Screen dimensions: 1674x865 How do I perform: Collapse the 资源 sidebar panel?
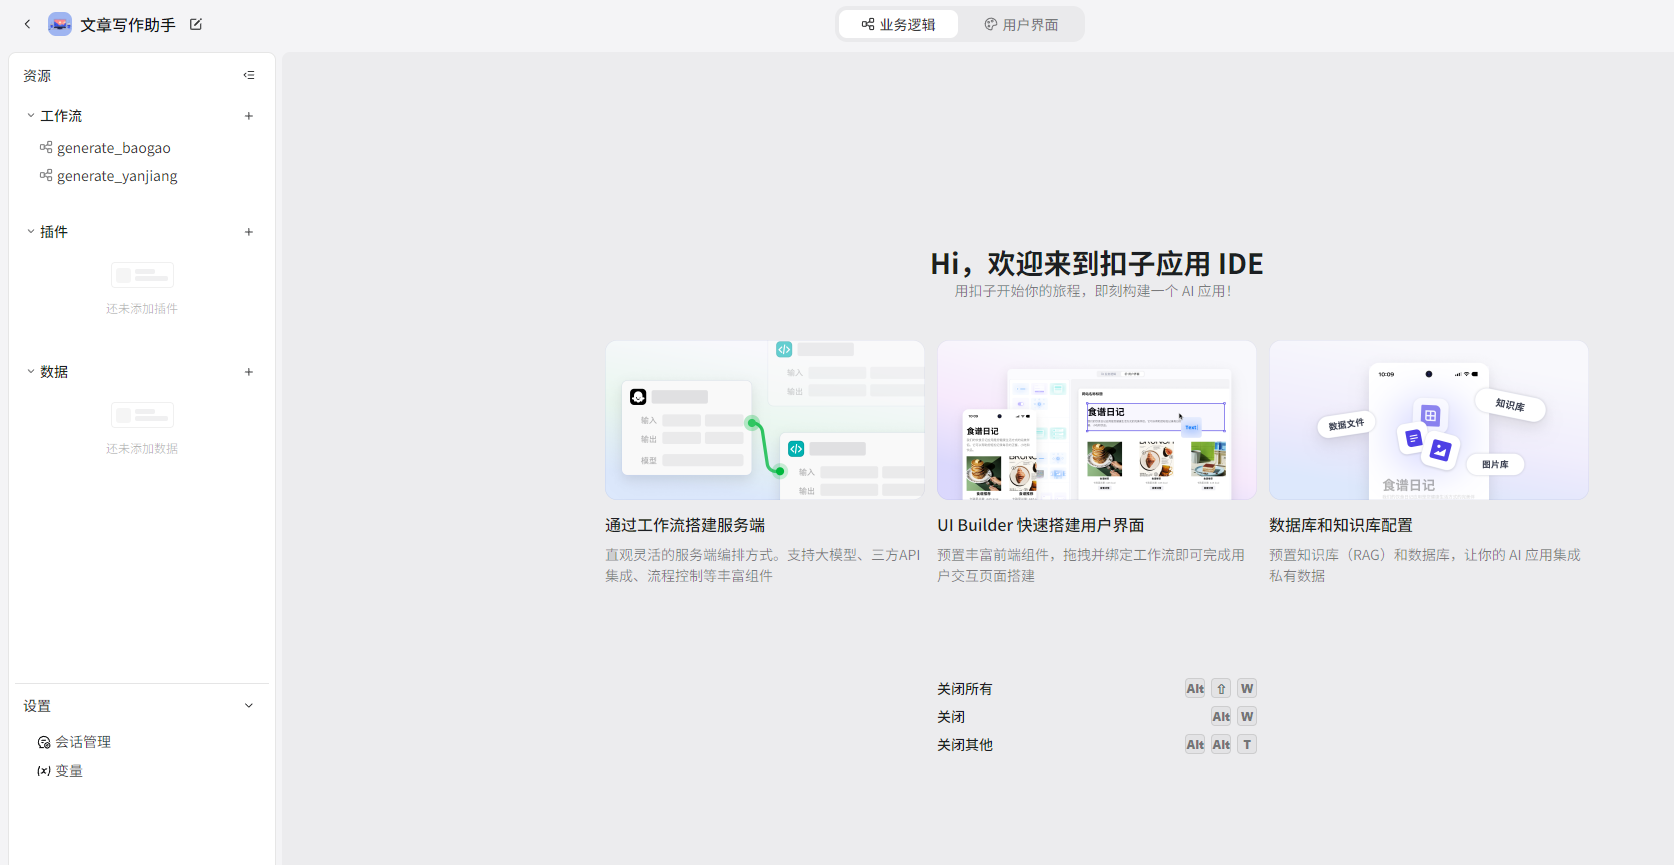tap(249, 75)
